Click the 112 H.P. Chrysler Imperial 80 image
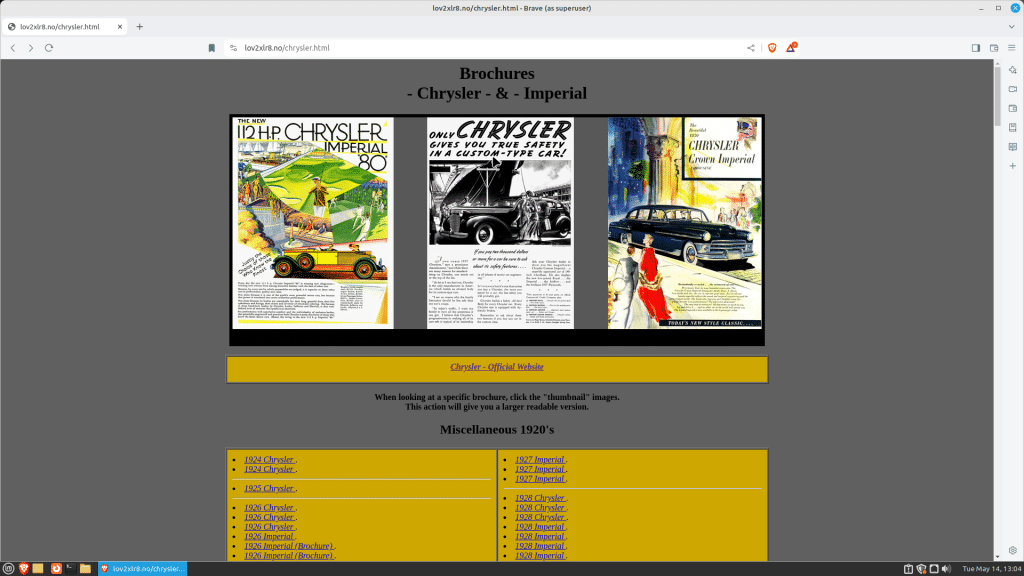The width and height of the screenshot is (1024, 576). (x=313, y=222)
